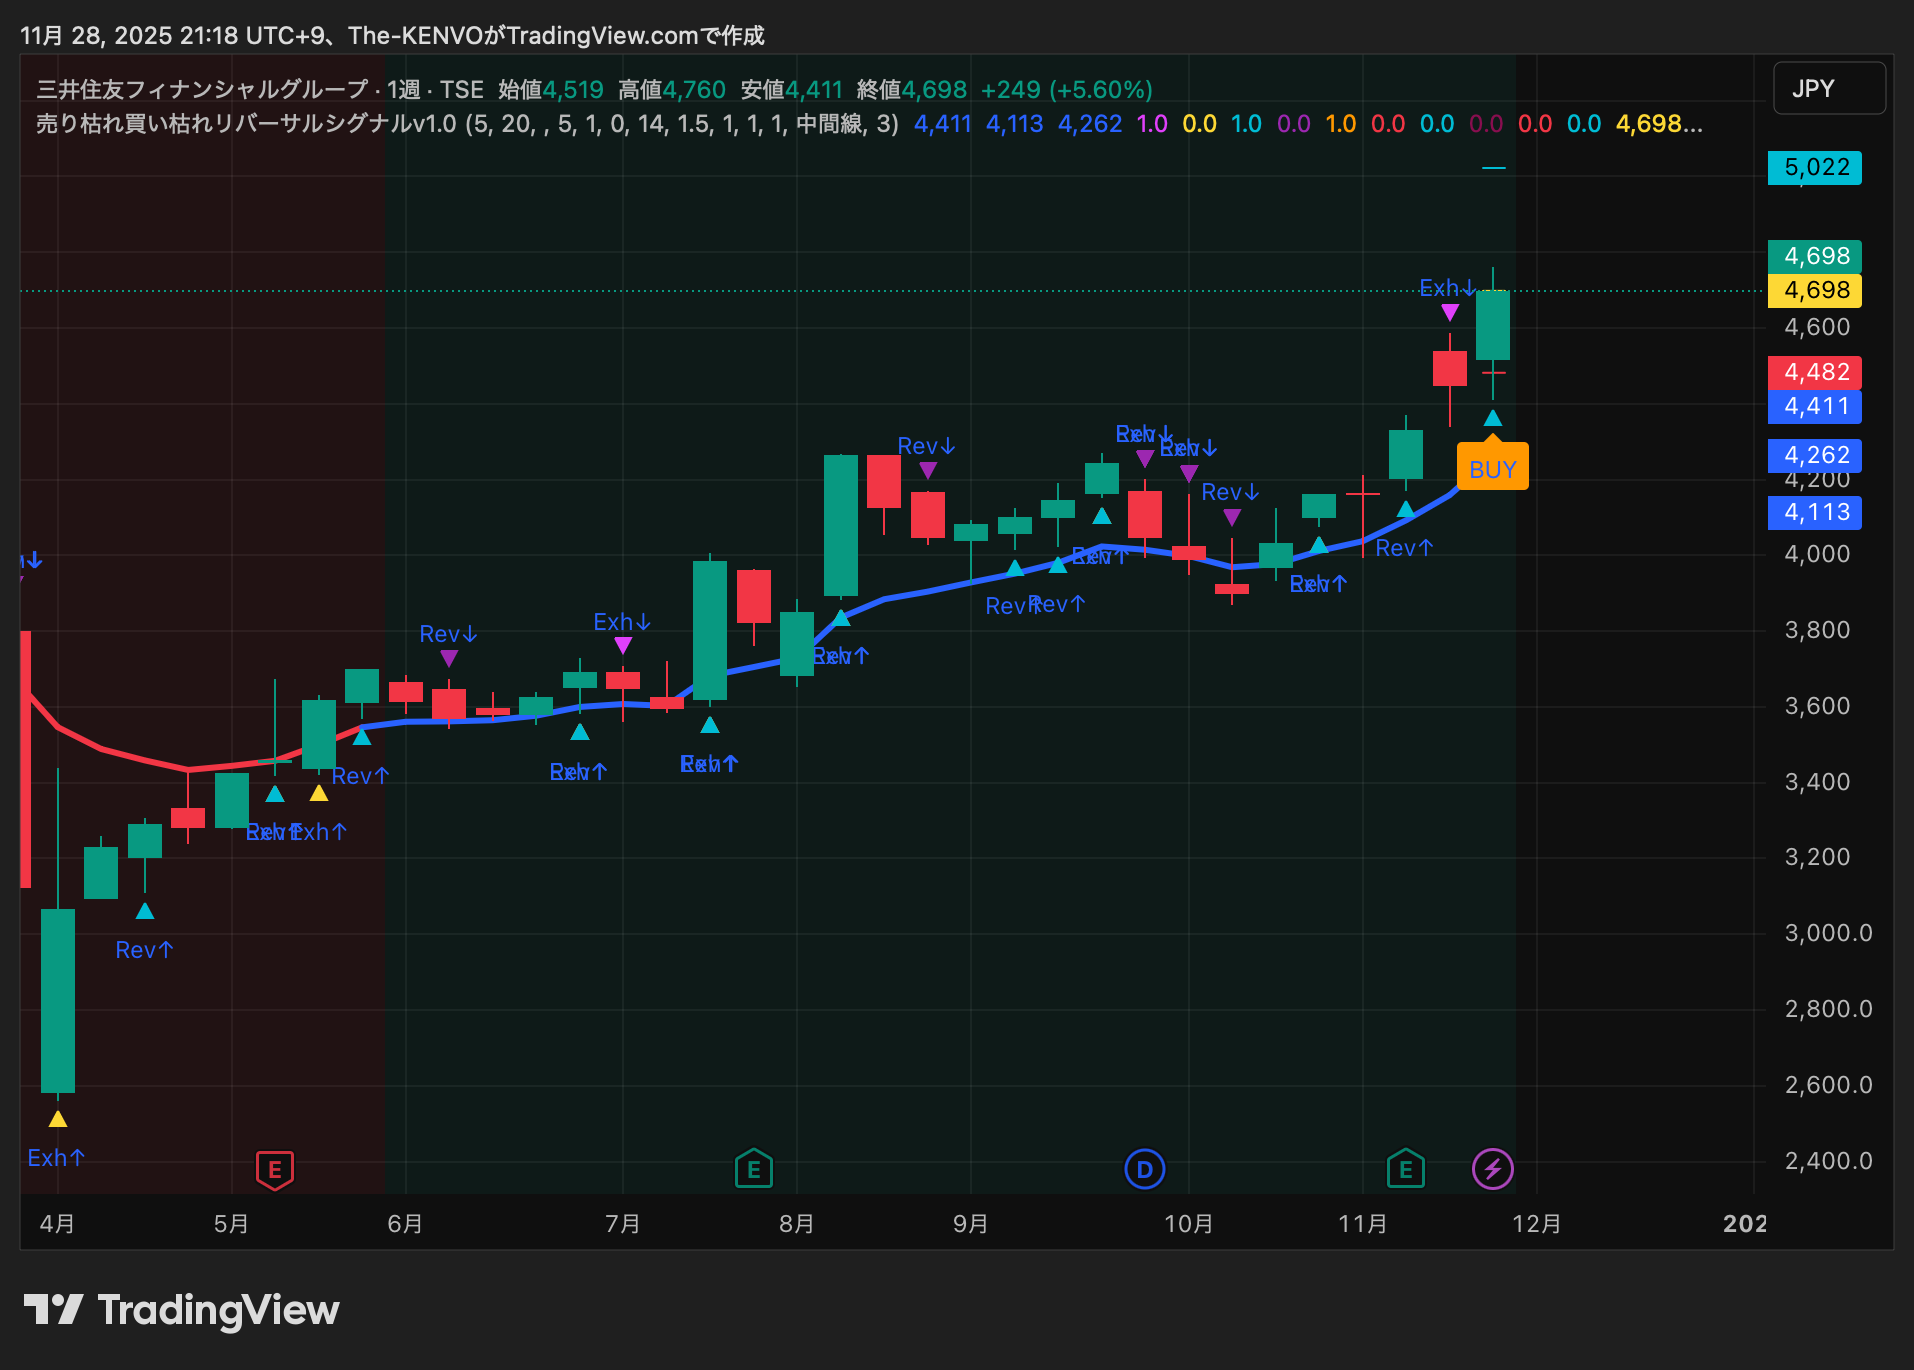Screen dimensions: 1914x1370
Task: Open the JPY currency selector
Action: [1828, 89]
